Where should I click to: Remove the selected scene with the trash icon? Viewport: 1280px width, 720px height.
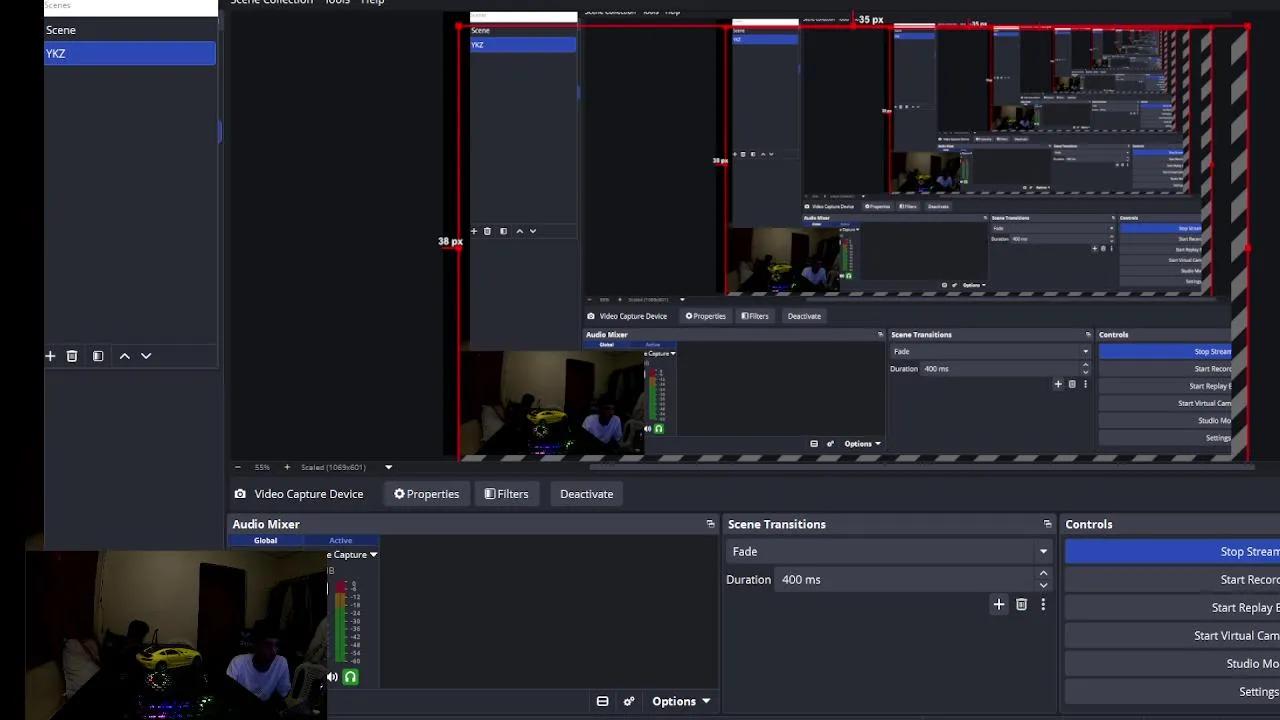point(72,356)
